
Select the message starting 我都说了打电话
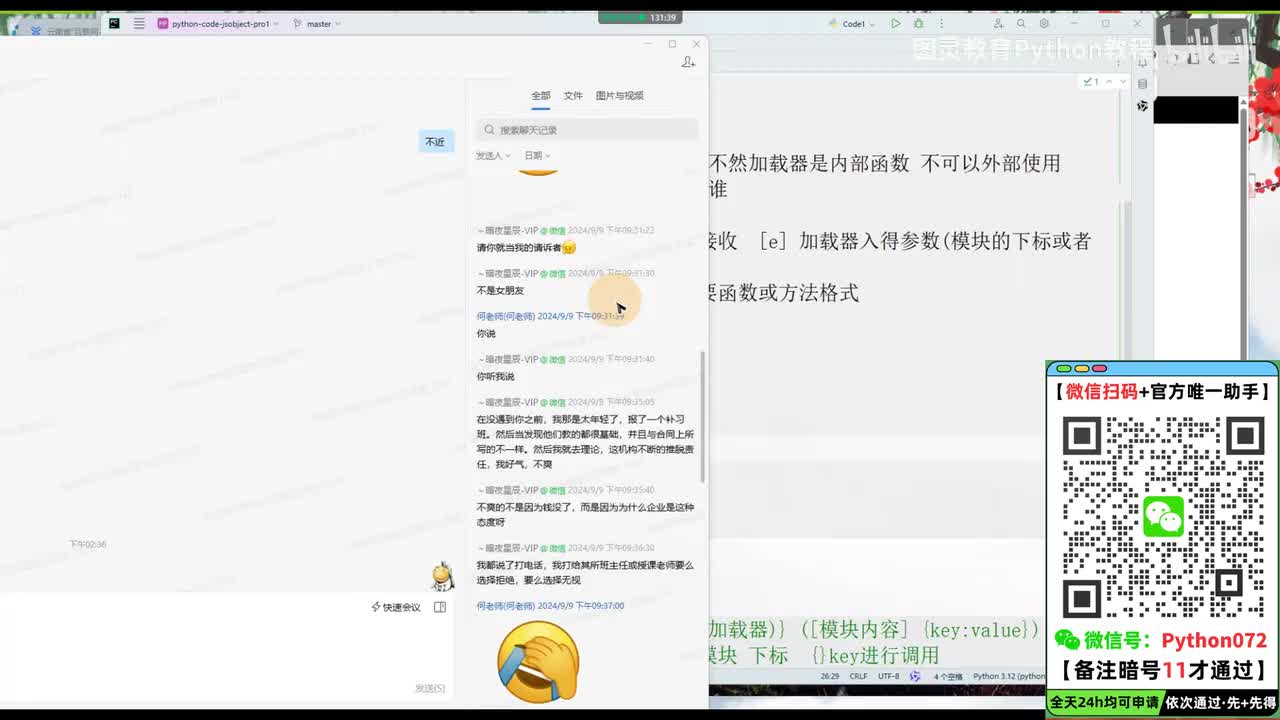(x=585, y=573)
